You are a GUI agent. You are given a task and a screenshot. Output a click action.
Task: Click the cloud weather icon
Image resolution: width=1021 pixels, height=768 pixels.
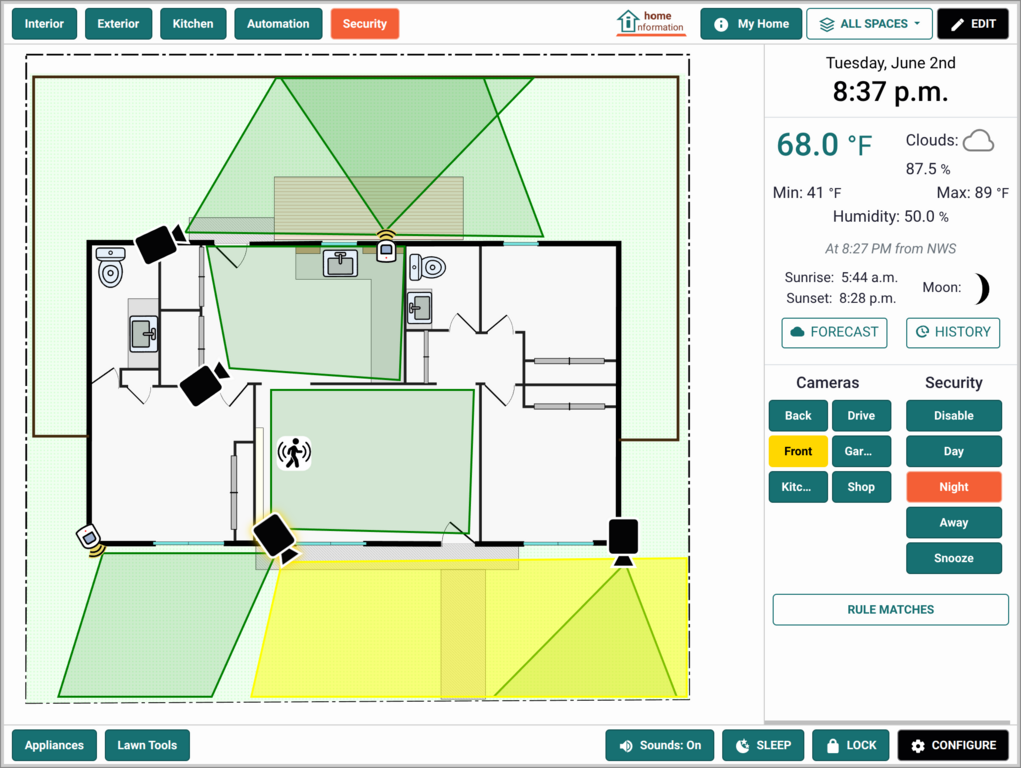click(978, 141)
